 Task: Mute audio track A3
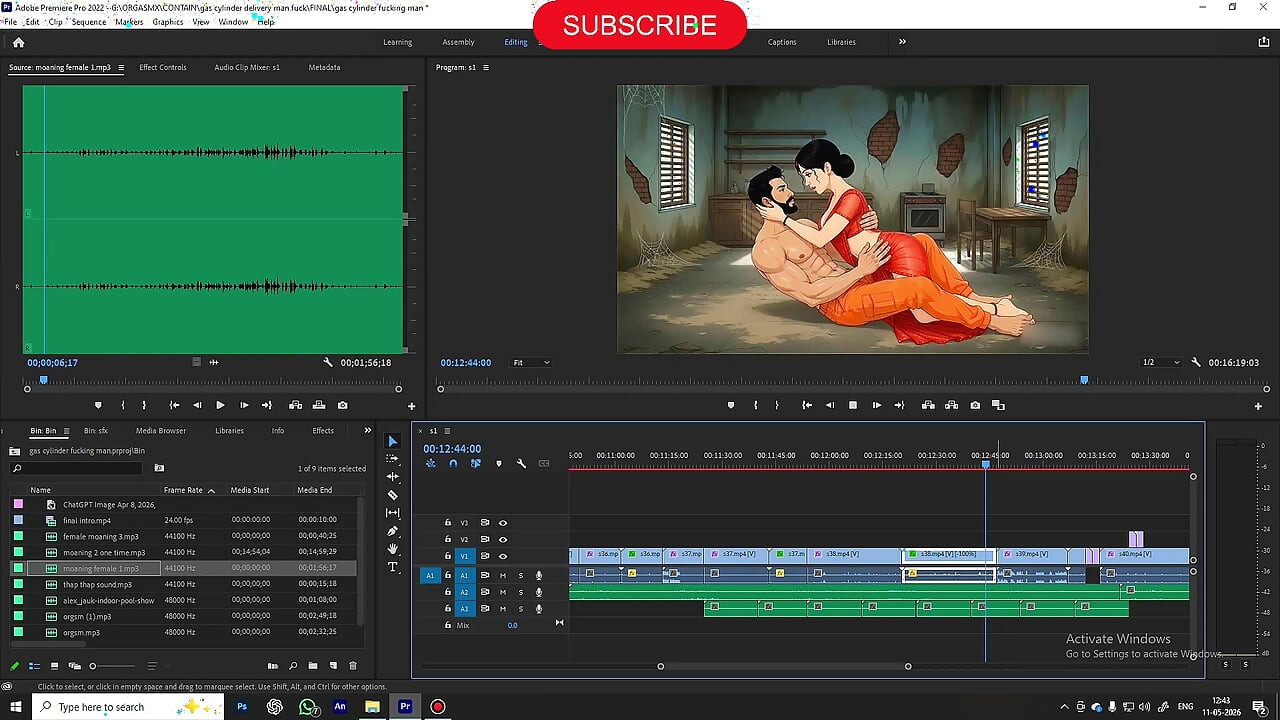click(503, 608)
